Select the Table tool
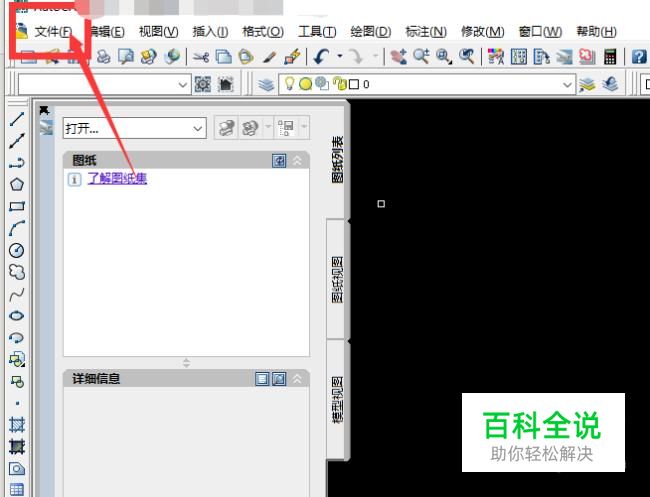650x497 pixels. 17,490
